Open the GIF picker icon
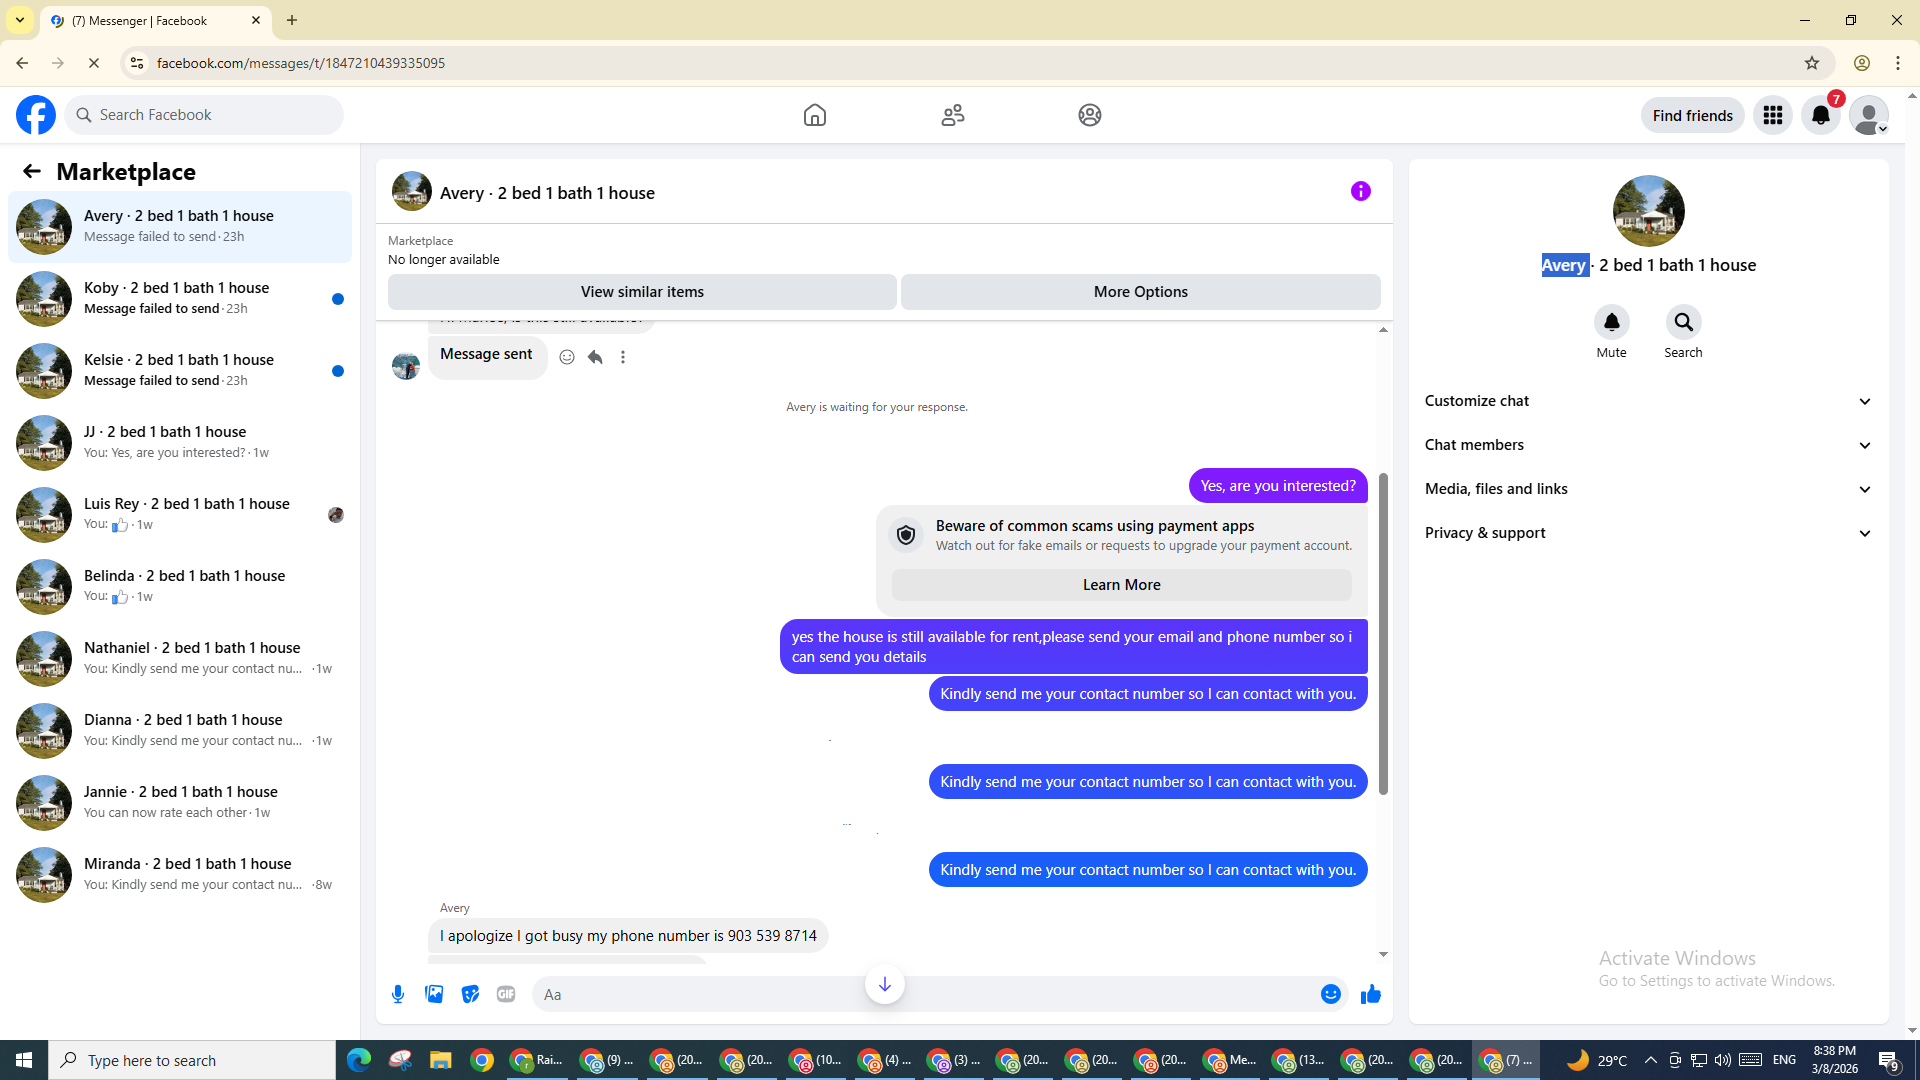This screenshot has width=1920, height=1080. click(x=506, y=994)
